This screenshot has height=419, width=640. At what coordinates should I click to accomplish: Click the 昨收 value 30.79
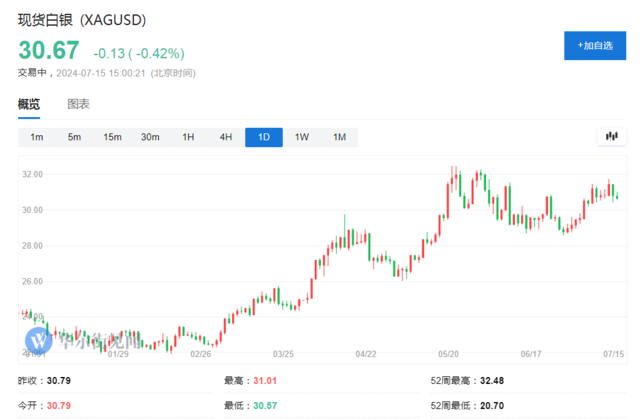59,381
